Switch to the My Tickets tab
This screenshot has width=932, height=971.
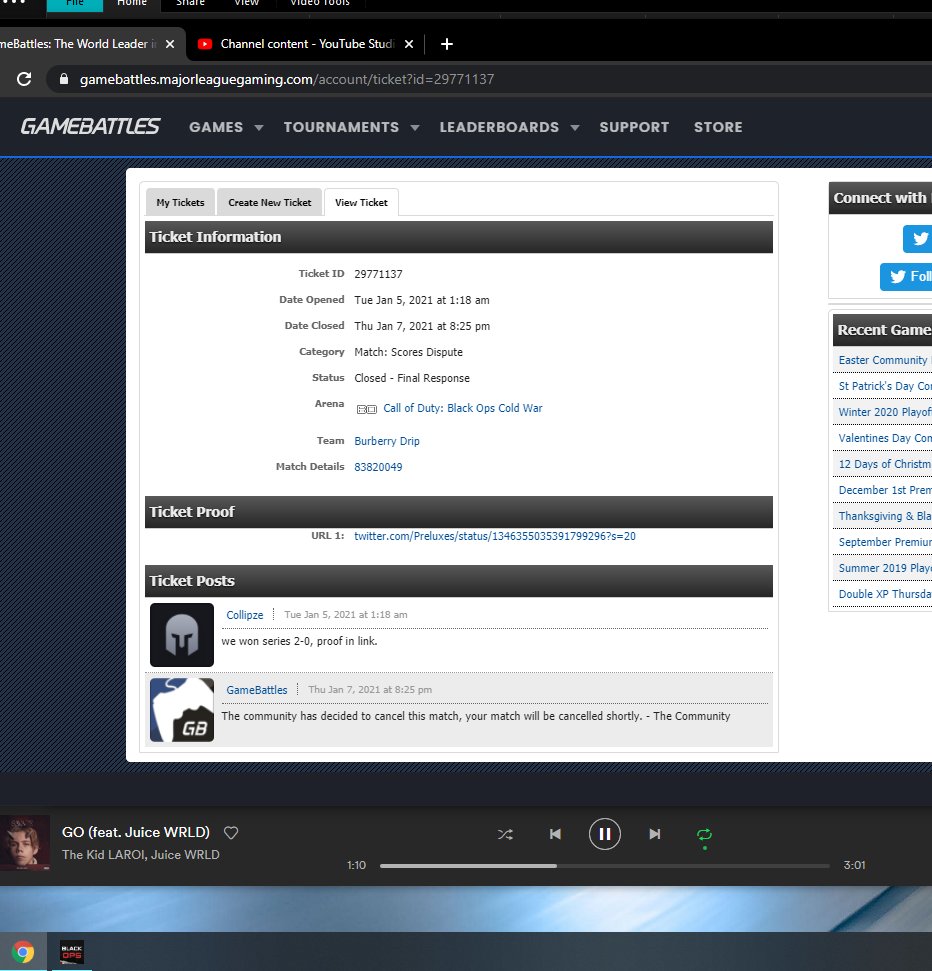pos(180,202)
